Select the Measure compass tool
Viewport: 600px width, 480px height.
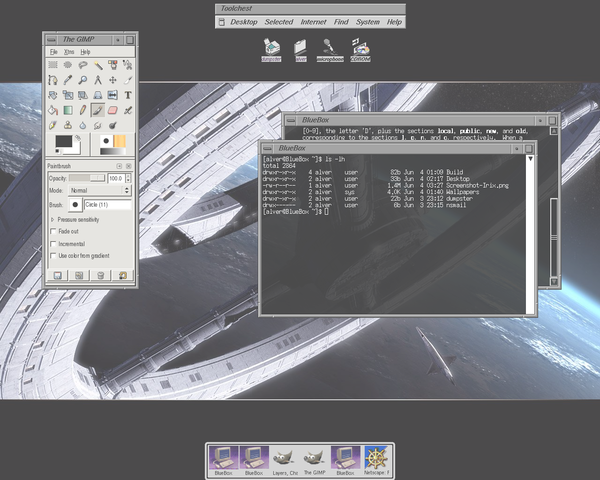pos(98,80)
